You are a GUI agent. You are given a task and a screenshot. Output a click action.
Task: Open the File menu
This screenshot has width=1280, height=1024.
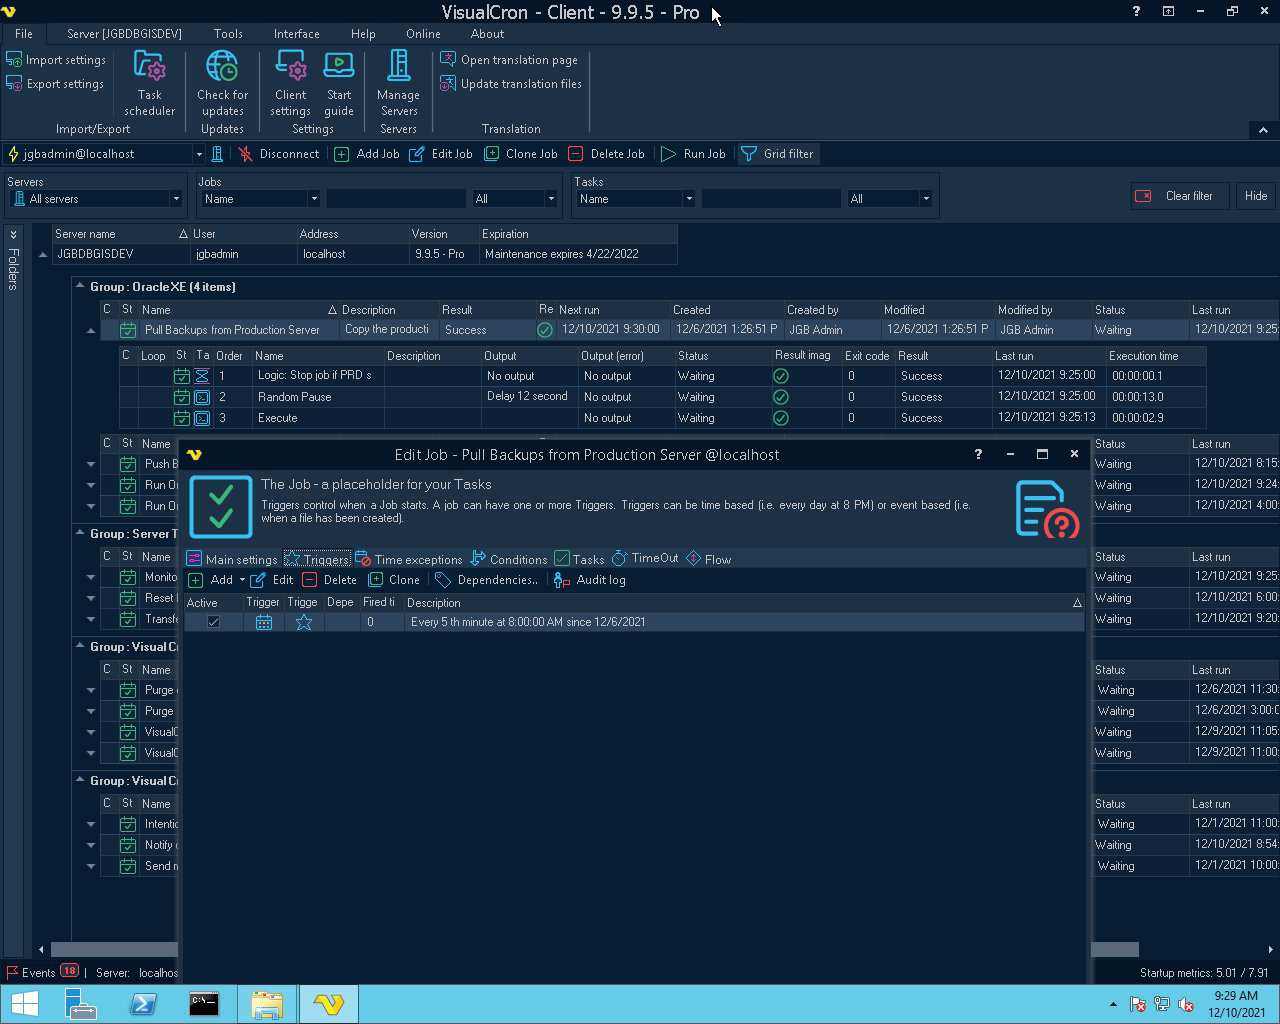(x=23, y=34)
